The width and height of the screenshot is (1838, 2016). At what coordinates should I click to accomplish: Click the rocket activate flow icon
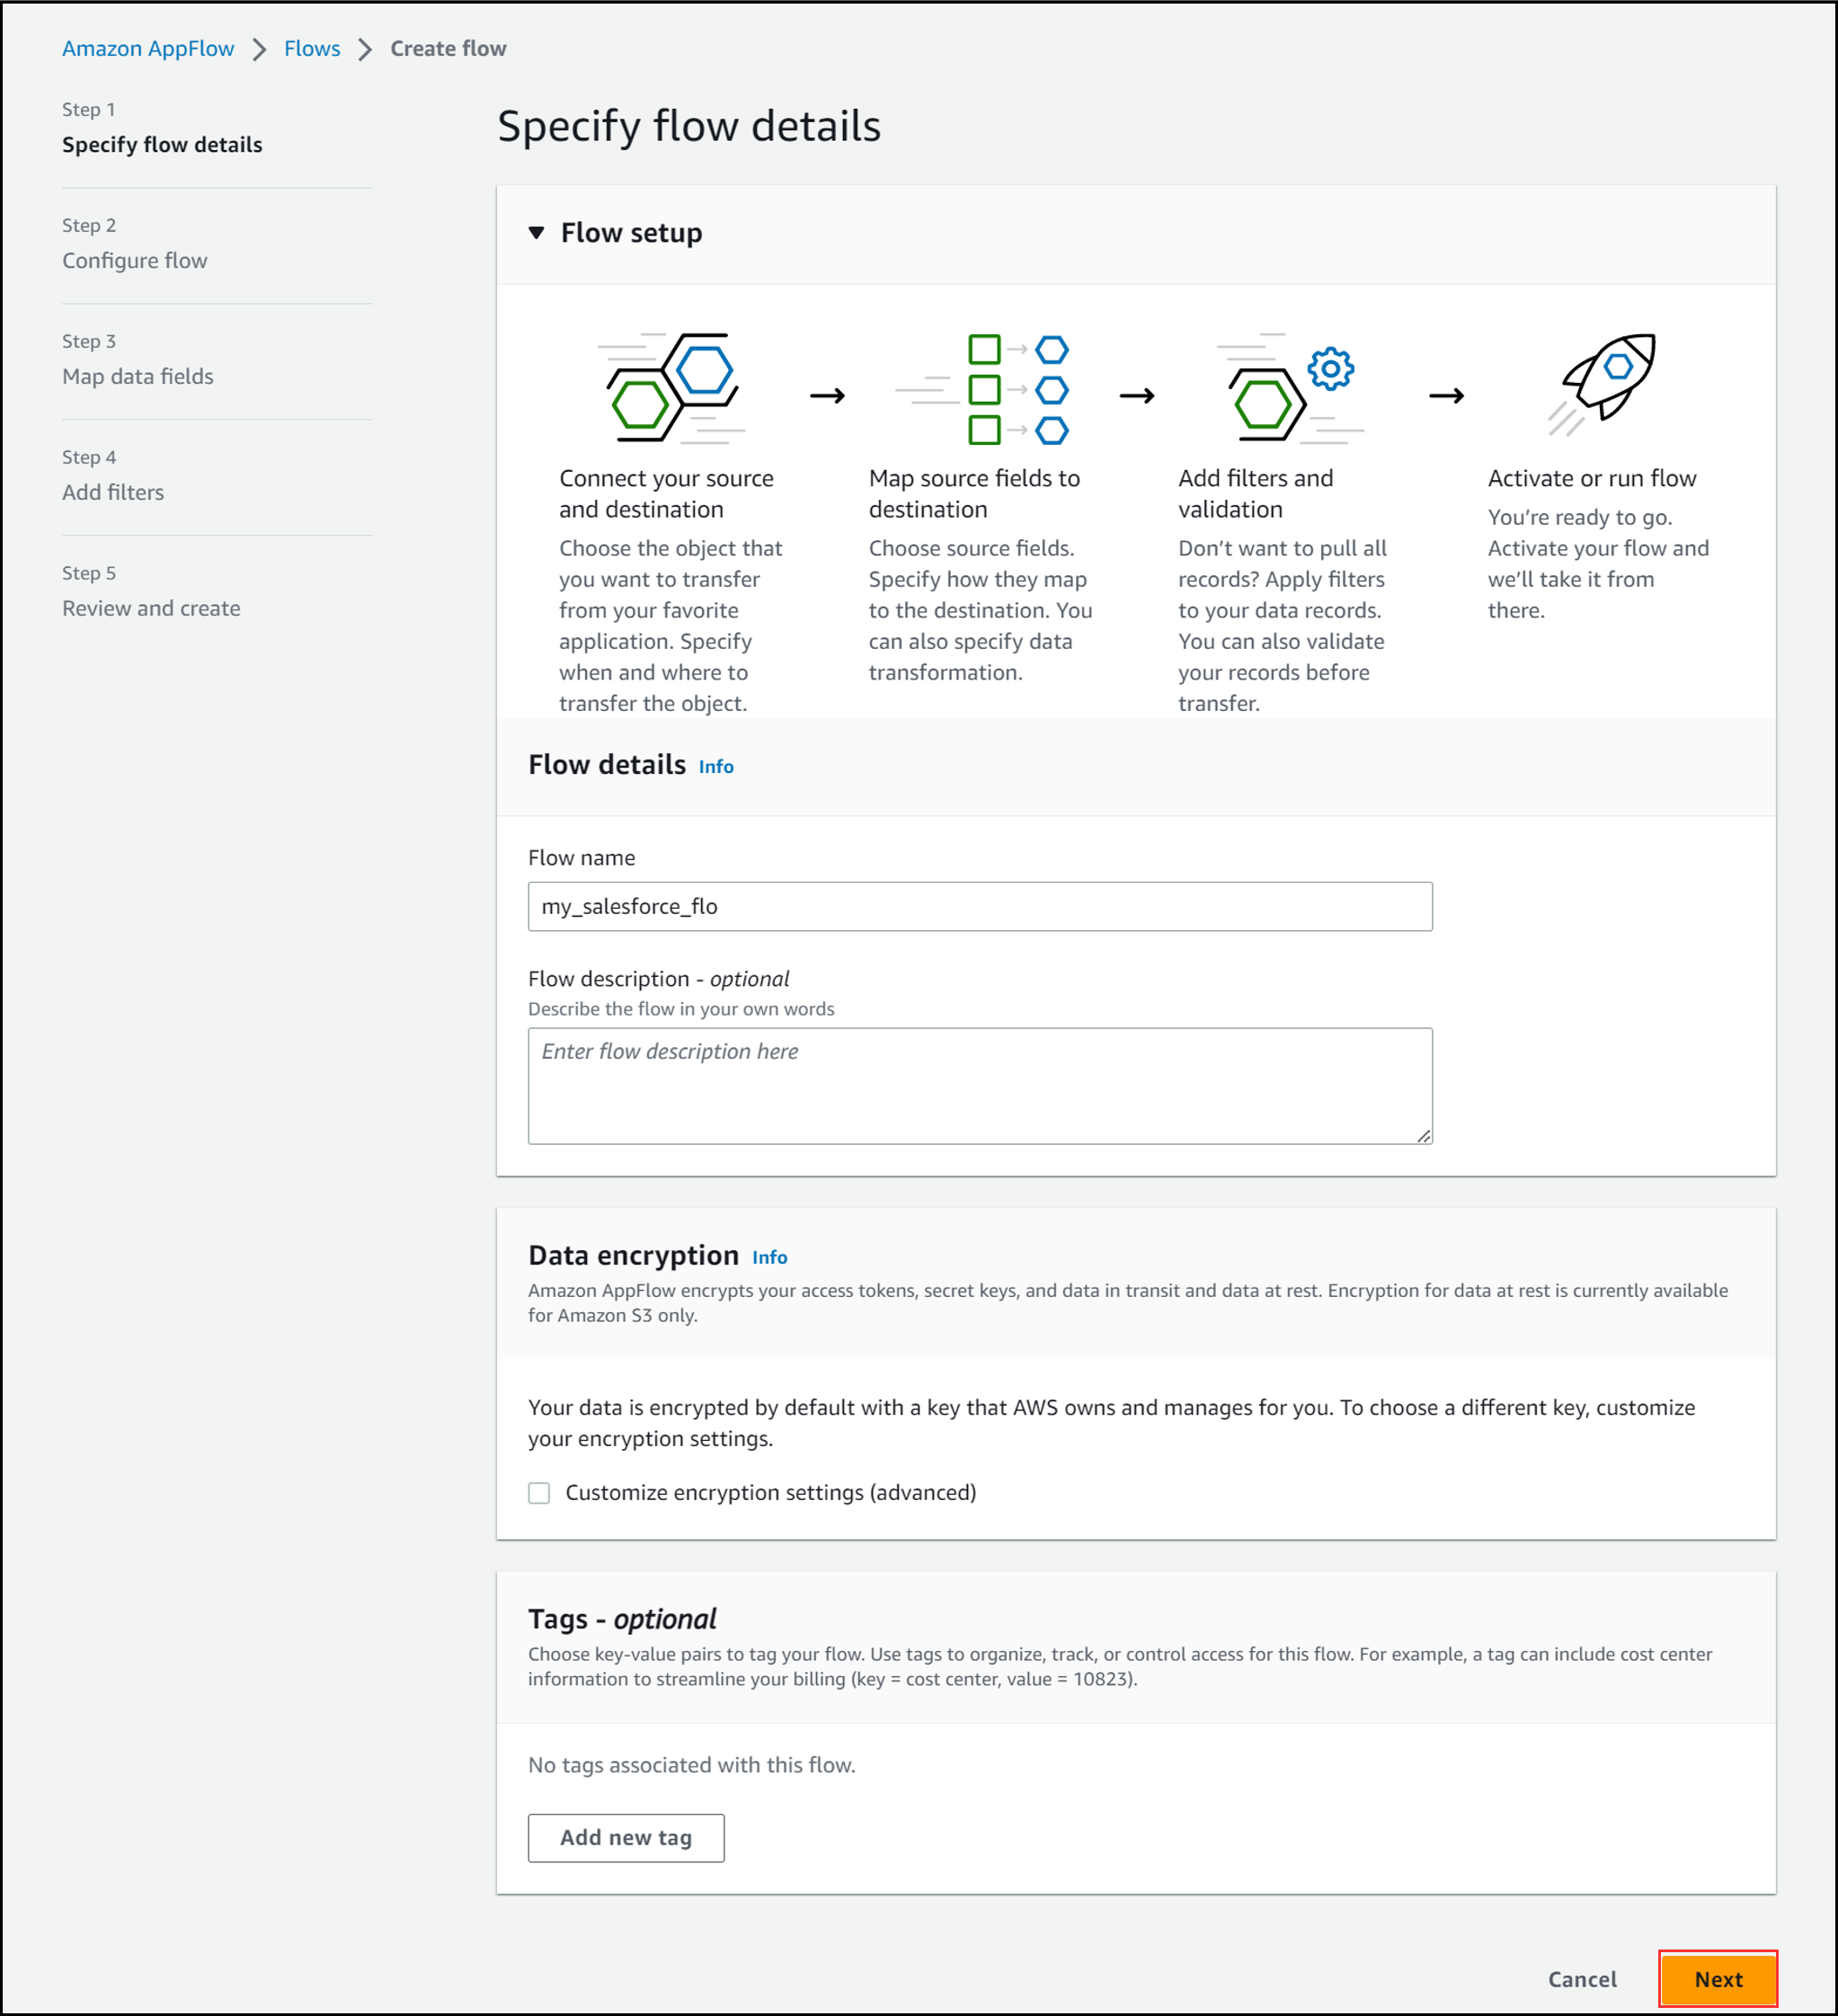click(x=1606, y=383)
